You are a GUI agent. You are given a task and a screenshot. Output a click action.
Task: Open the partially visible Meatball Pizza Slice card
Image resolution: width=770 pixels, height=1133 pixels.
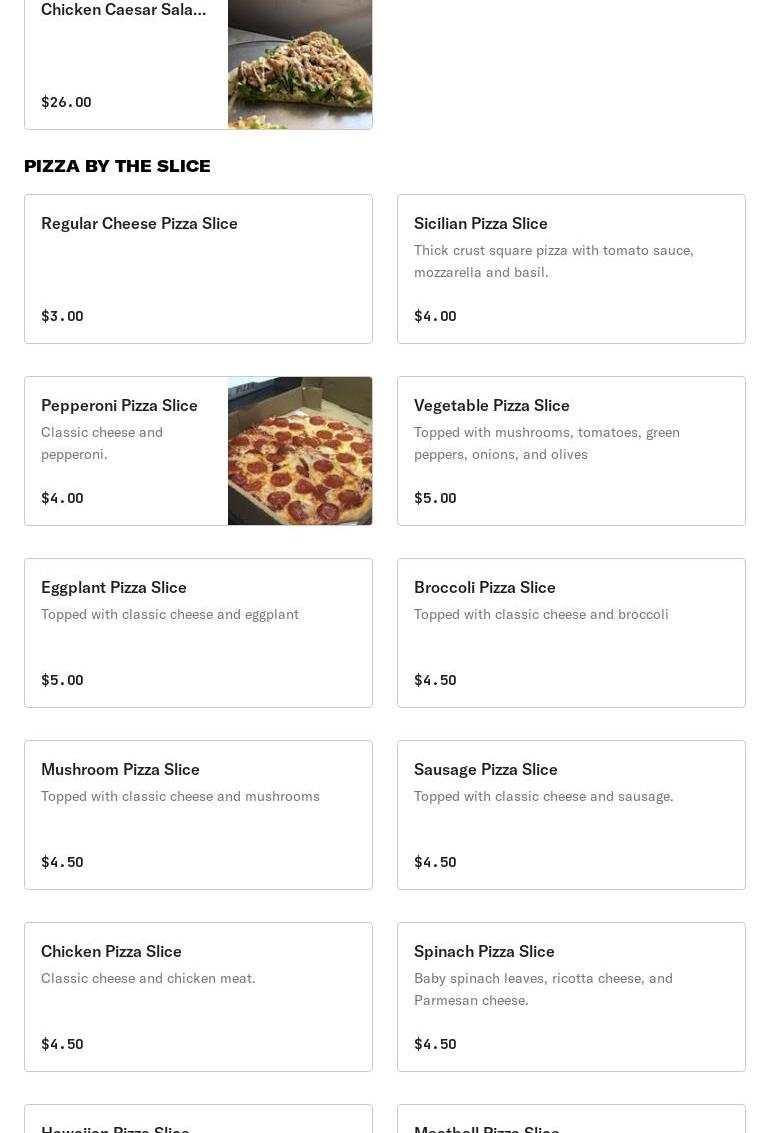click(571, 1119)
